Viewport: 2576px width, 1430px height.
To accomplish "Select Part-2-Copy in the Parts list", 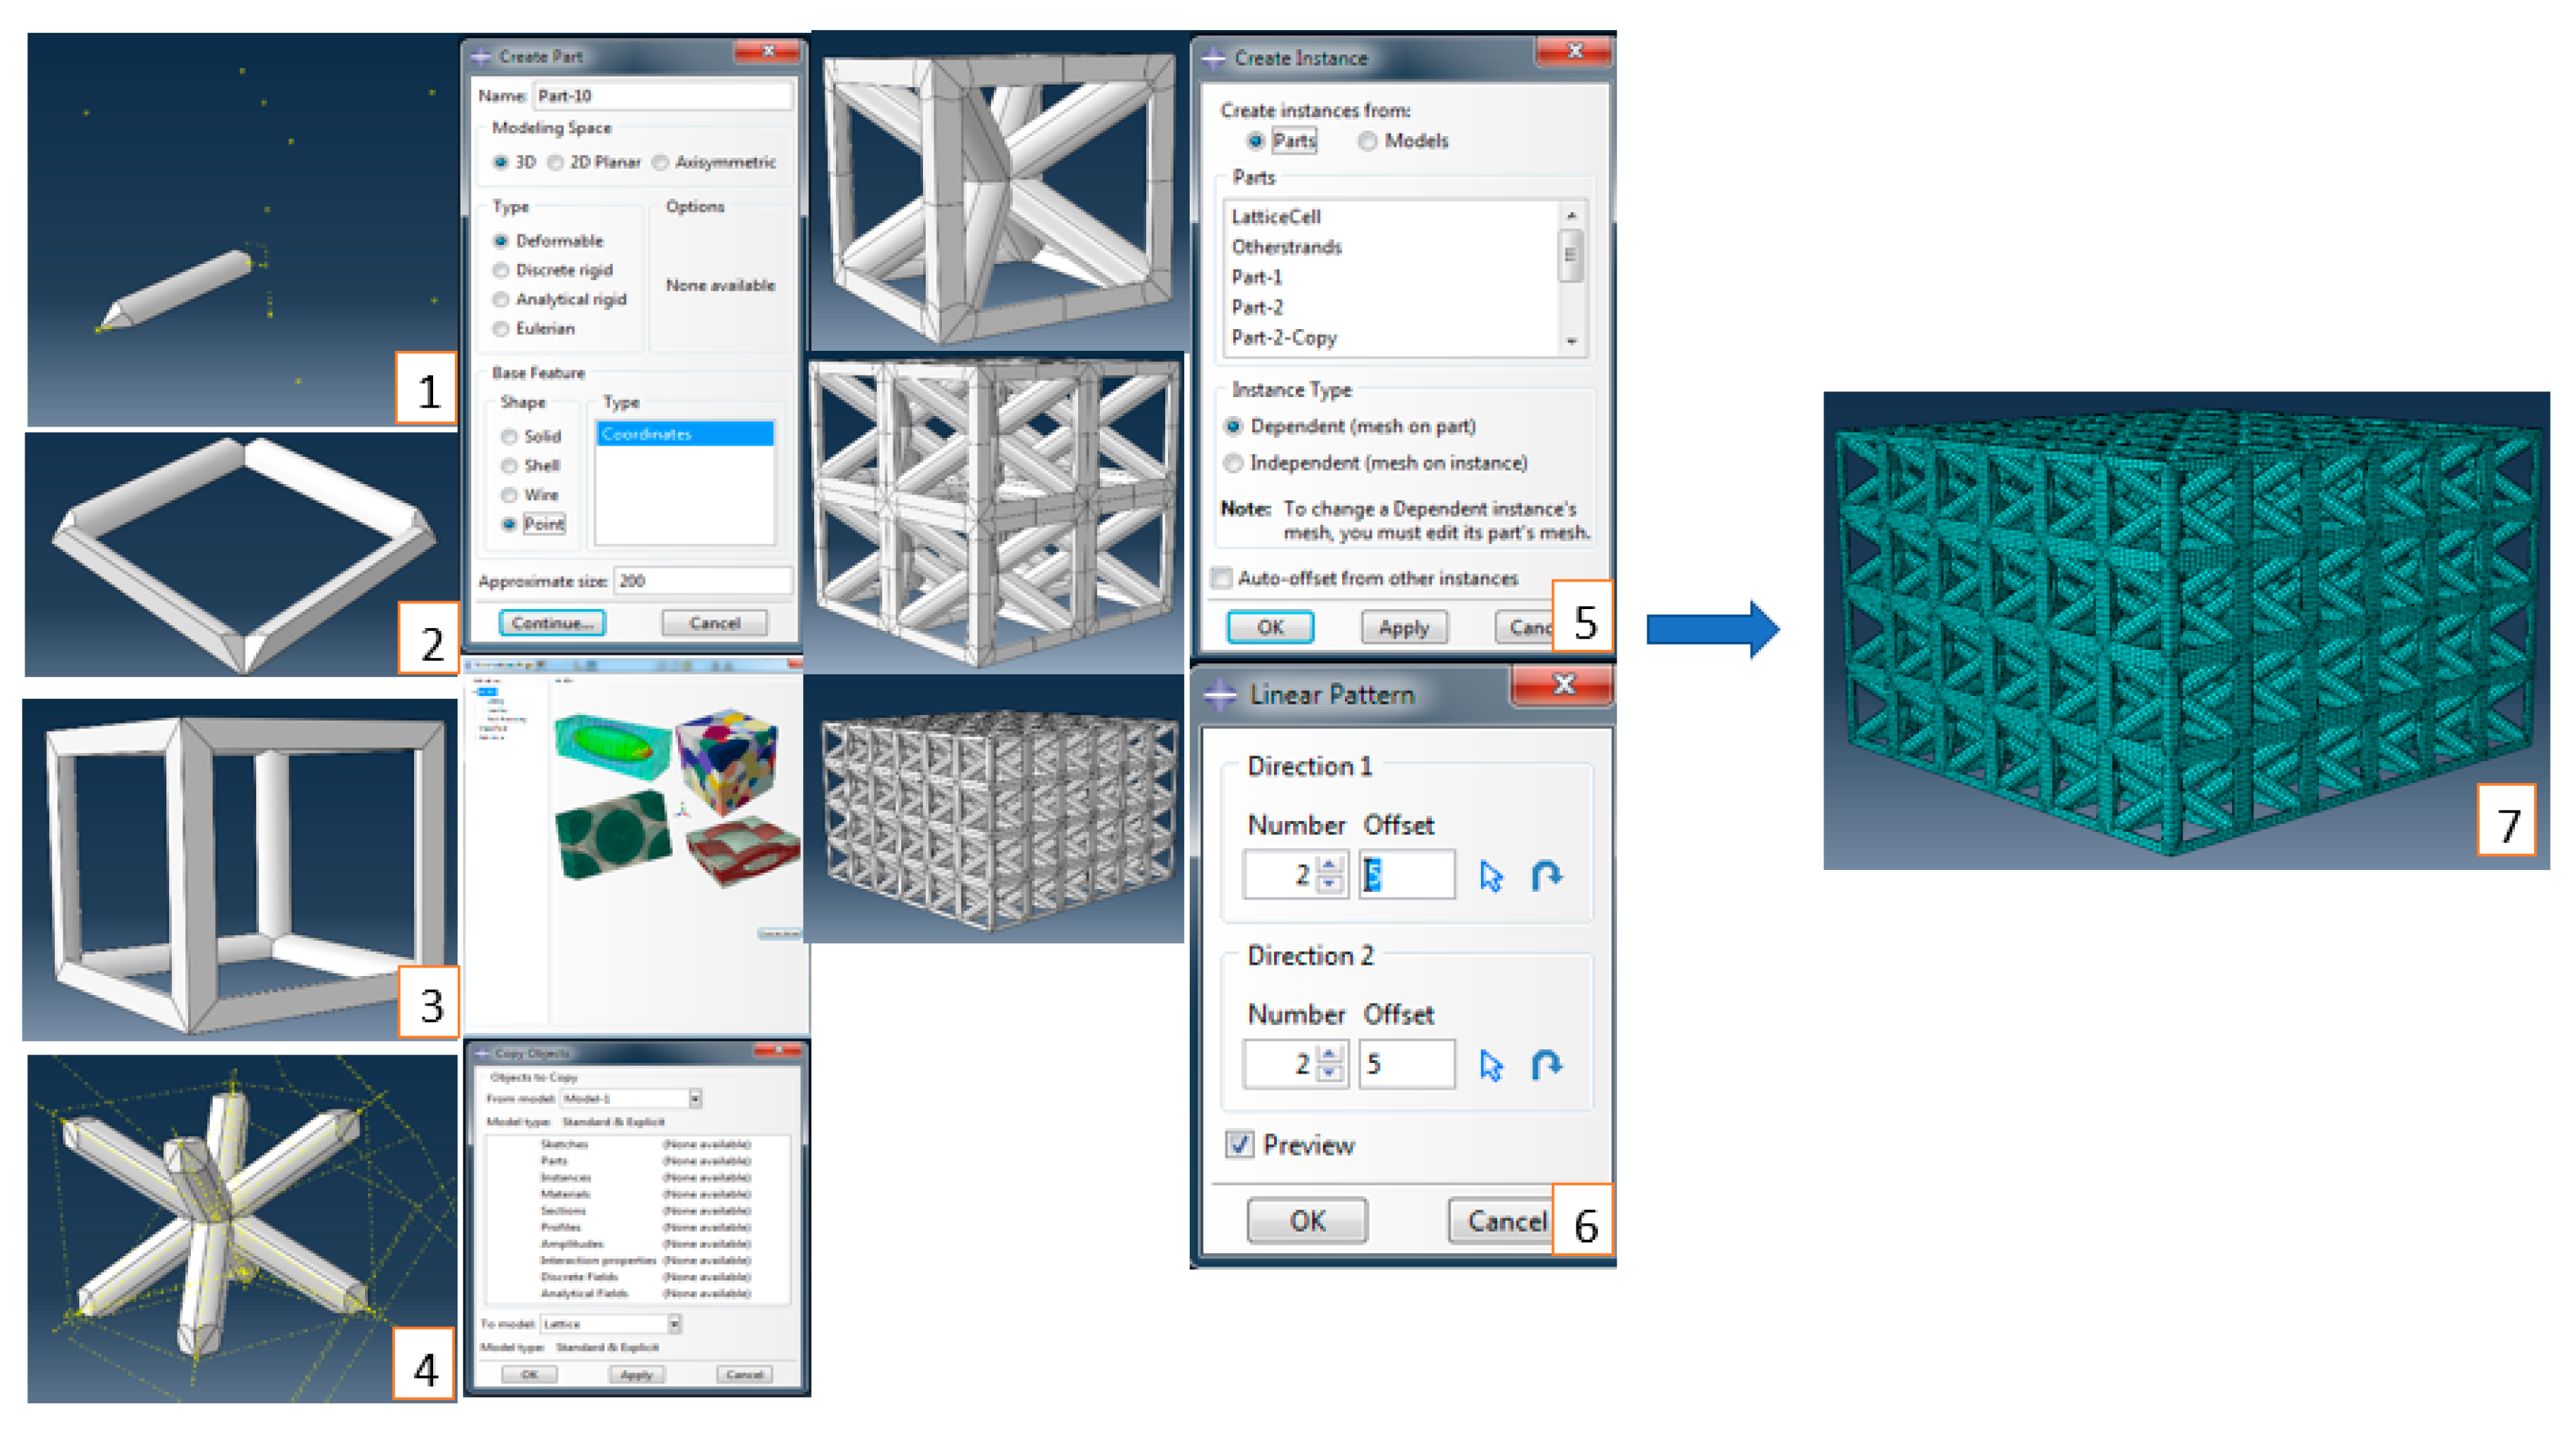I will [x=1284, y=338].
